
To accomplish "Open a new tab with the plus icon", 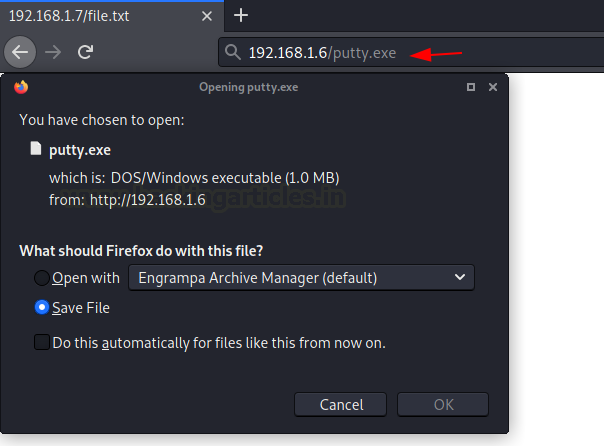I will click(241, 15).
